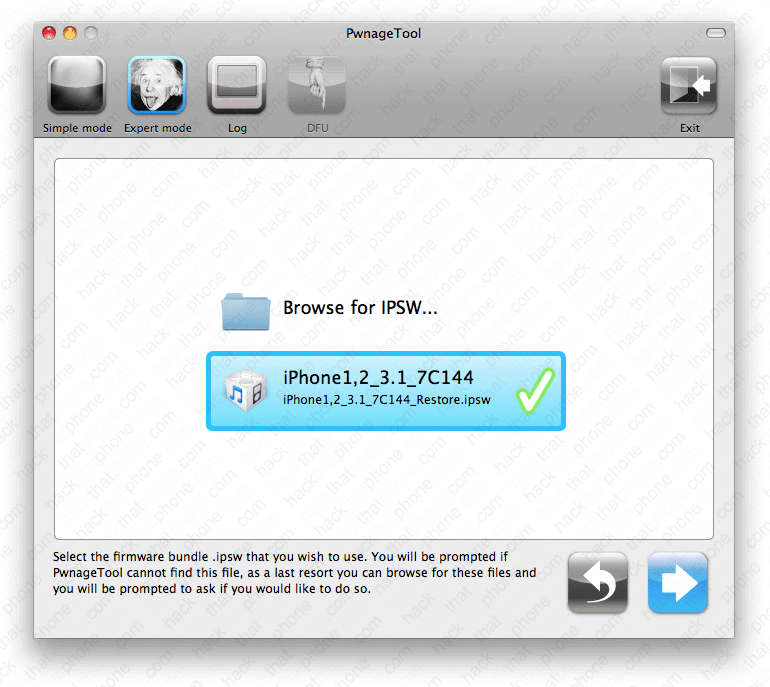Close the PwnageTool window with the red button

[x=49, y=33]
